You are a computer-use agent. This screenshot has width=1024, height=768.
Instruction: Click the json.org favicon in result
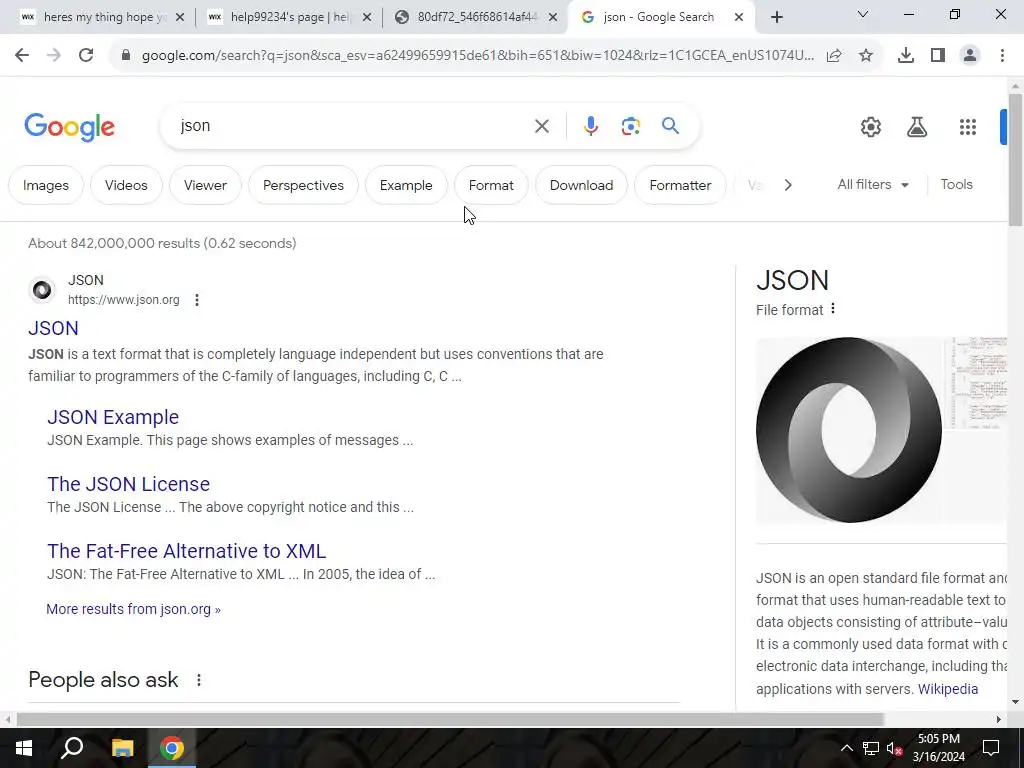[42, 290]
